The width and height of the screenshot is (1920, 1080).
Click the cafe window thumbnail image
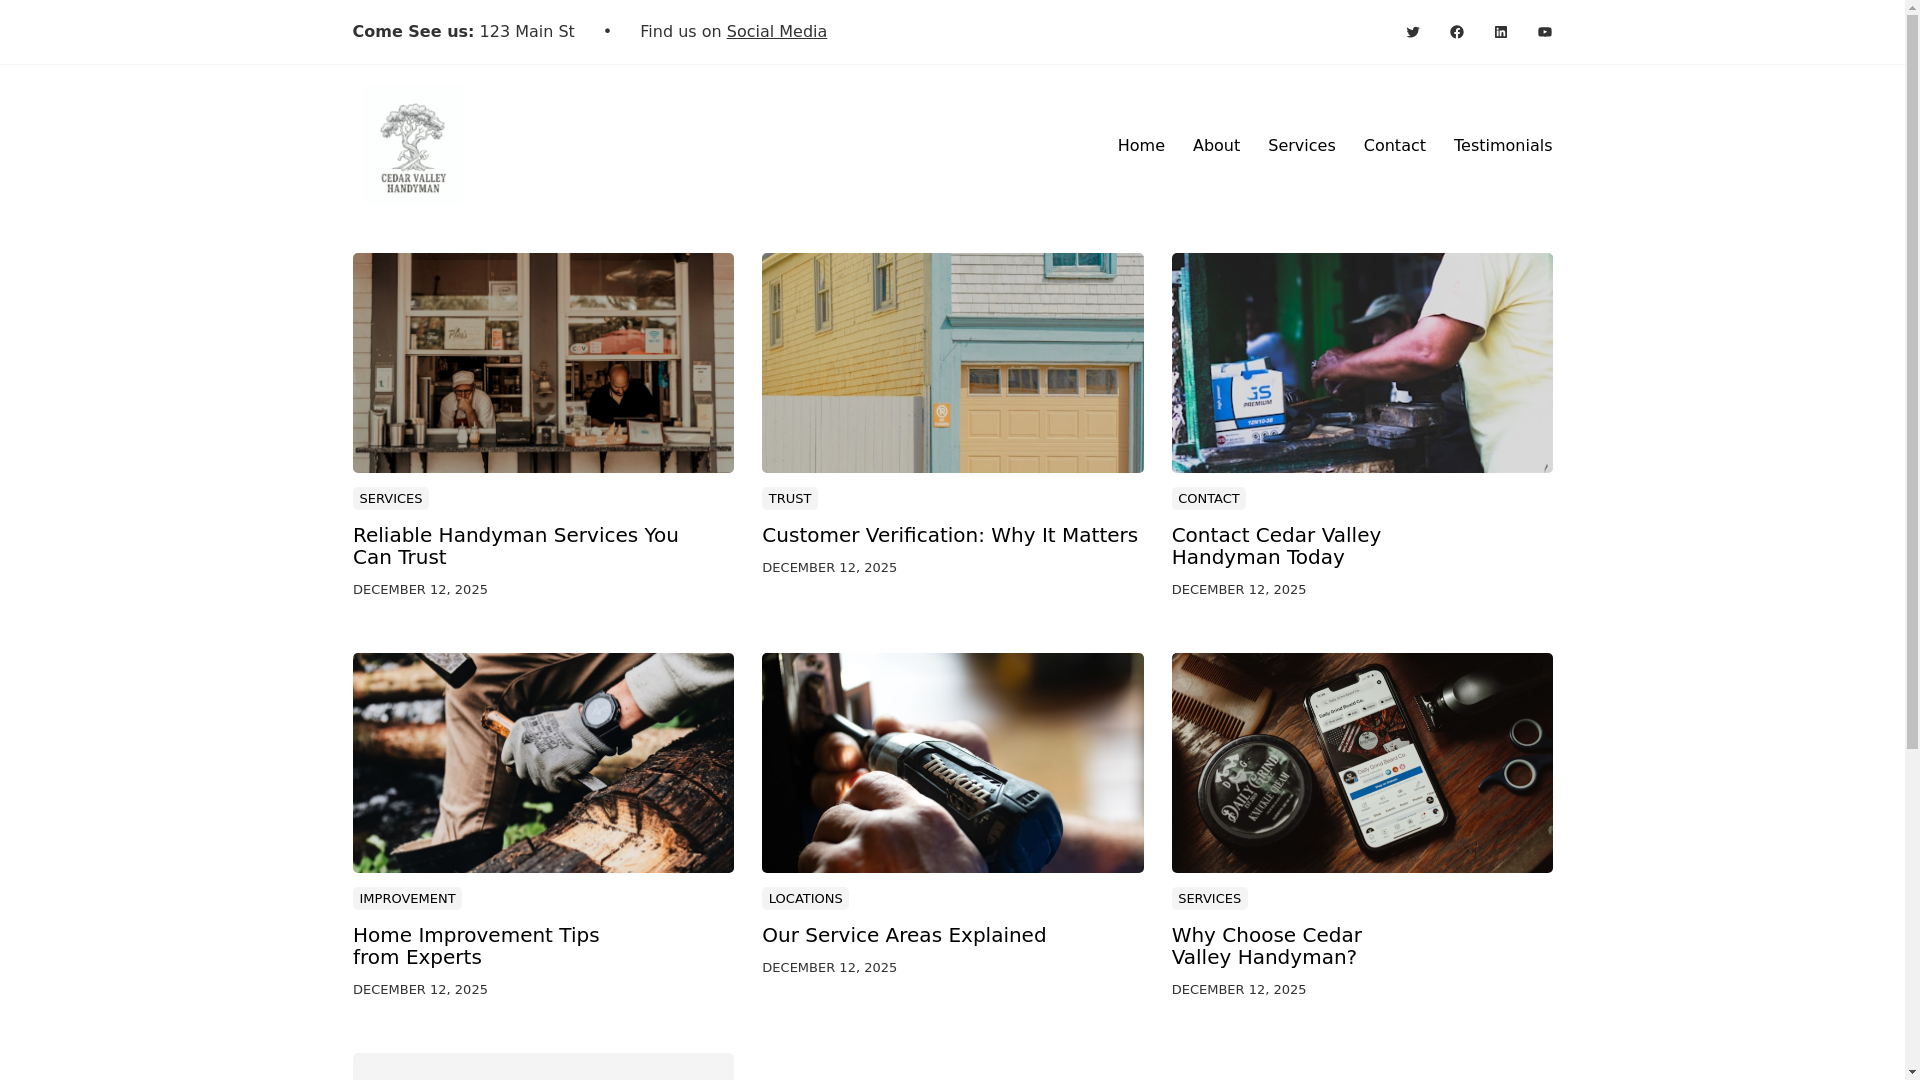(543, 363)
